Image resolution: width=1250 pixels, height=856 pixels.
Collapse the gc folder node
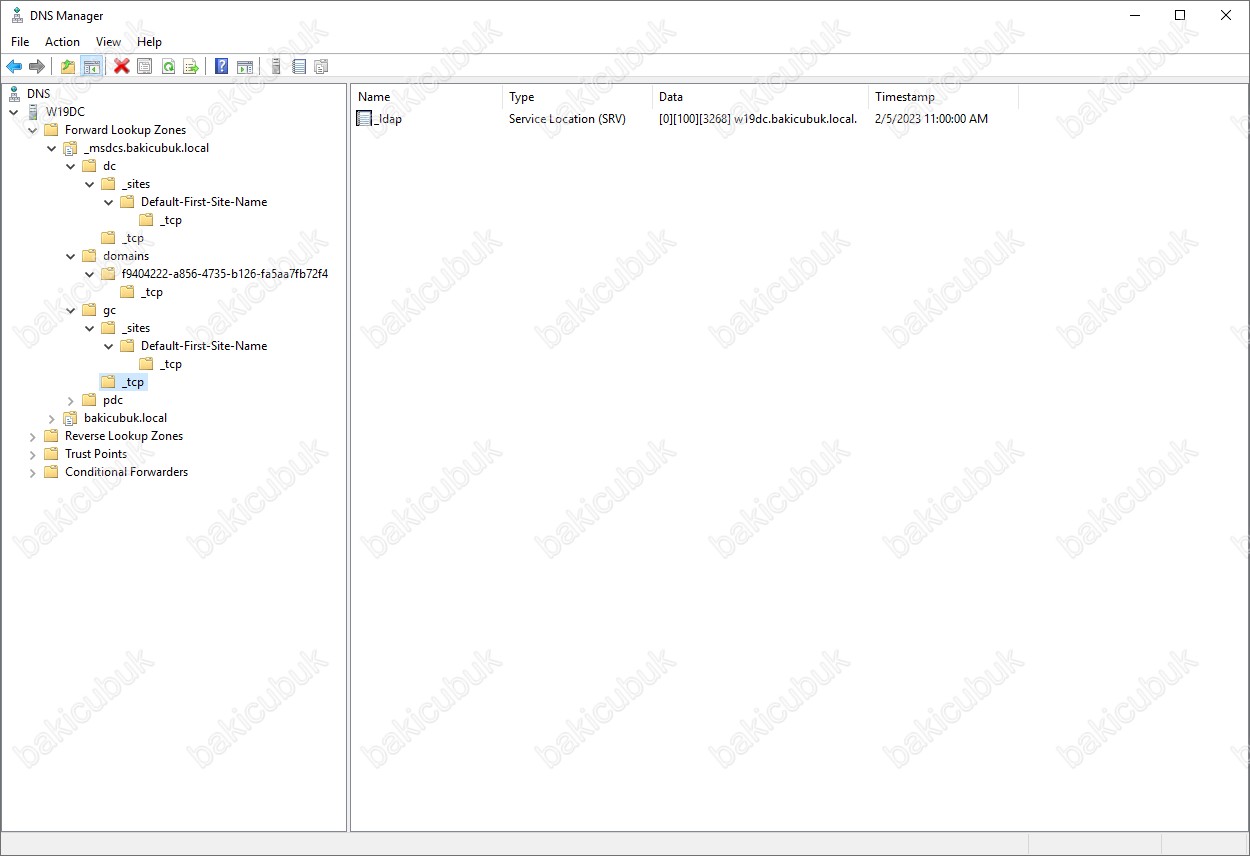click(x=71, y=310)
